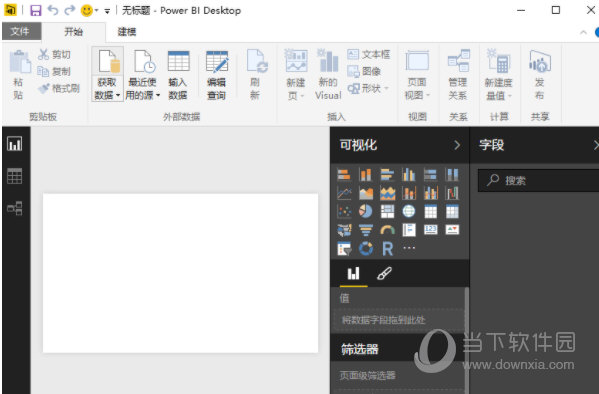This screenshot has width=599, height=394.
Task: Select the table visual
Action: [x=431, y=211]
